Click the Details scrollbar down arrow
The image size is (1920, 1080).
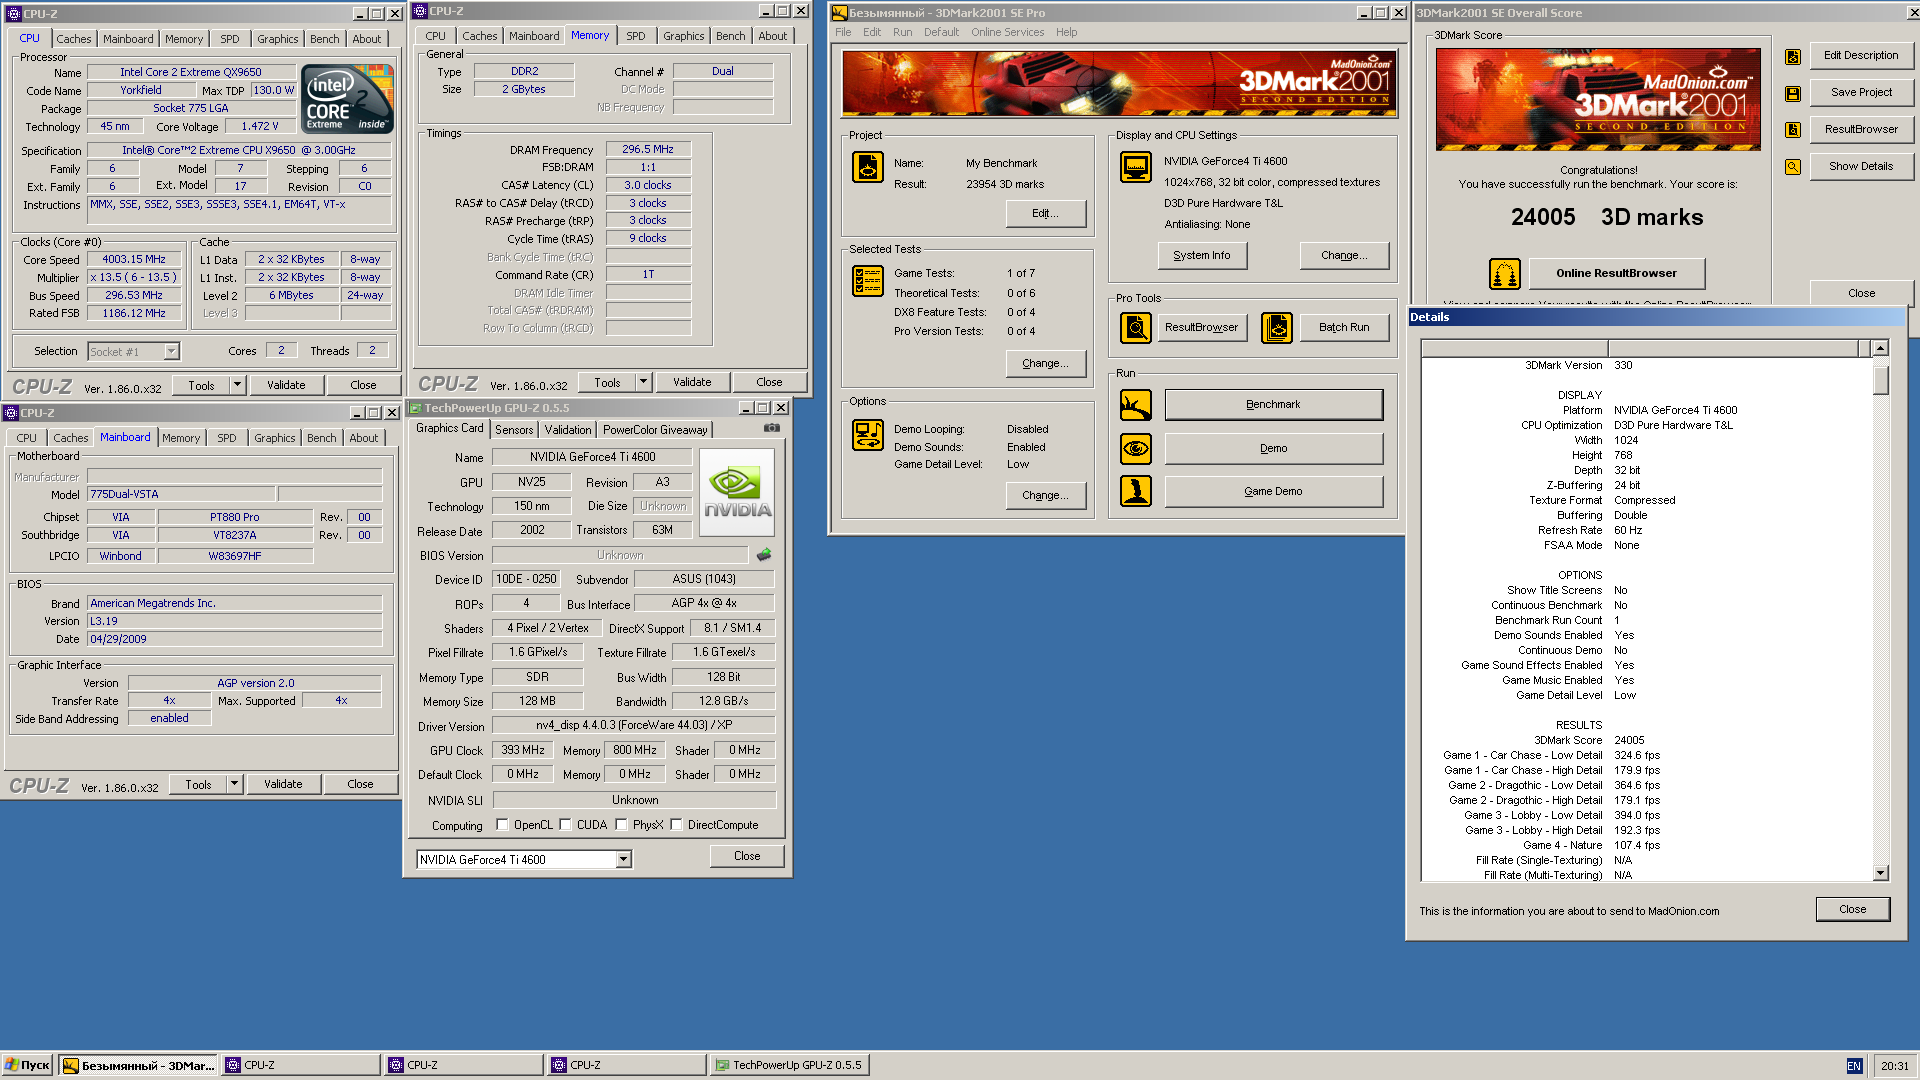pos(1880,873)
